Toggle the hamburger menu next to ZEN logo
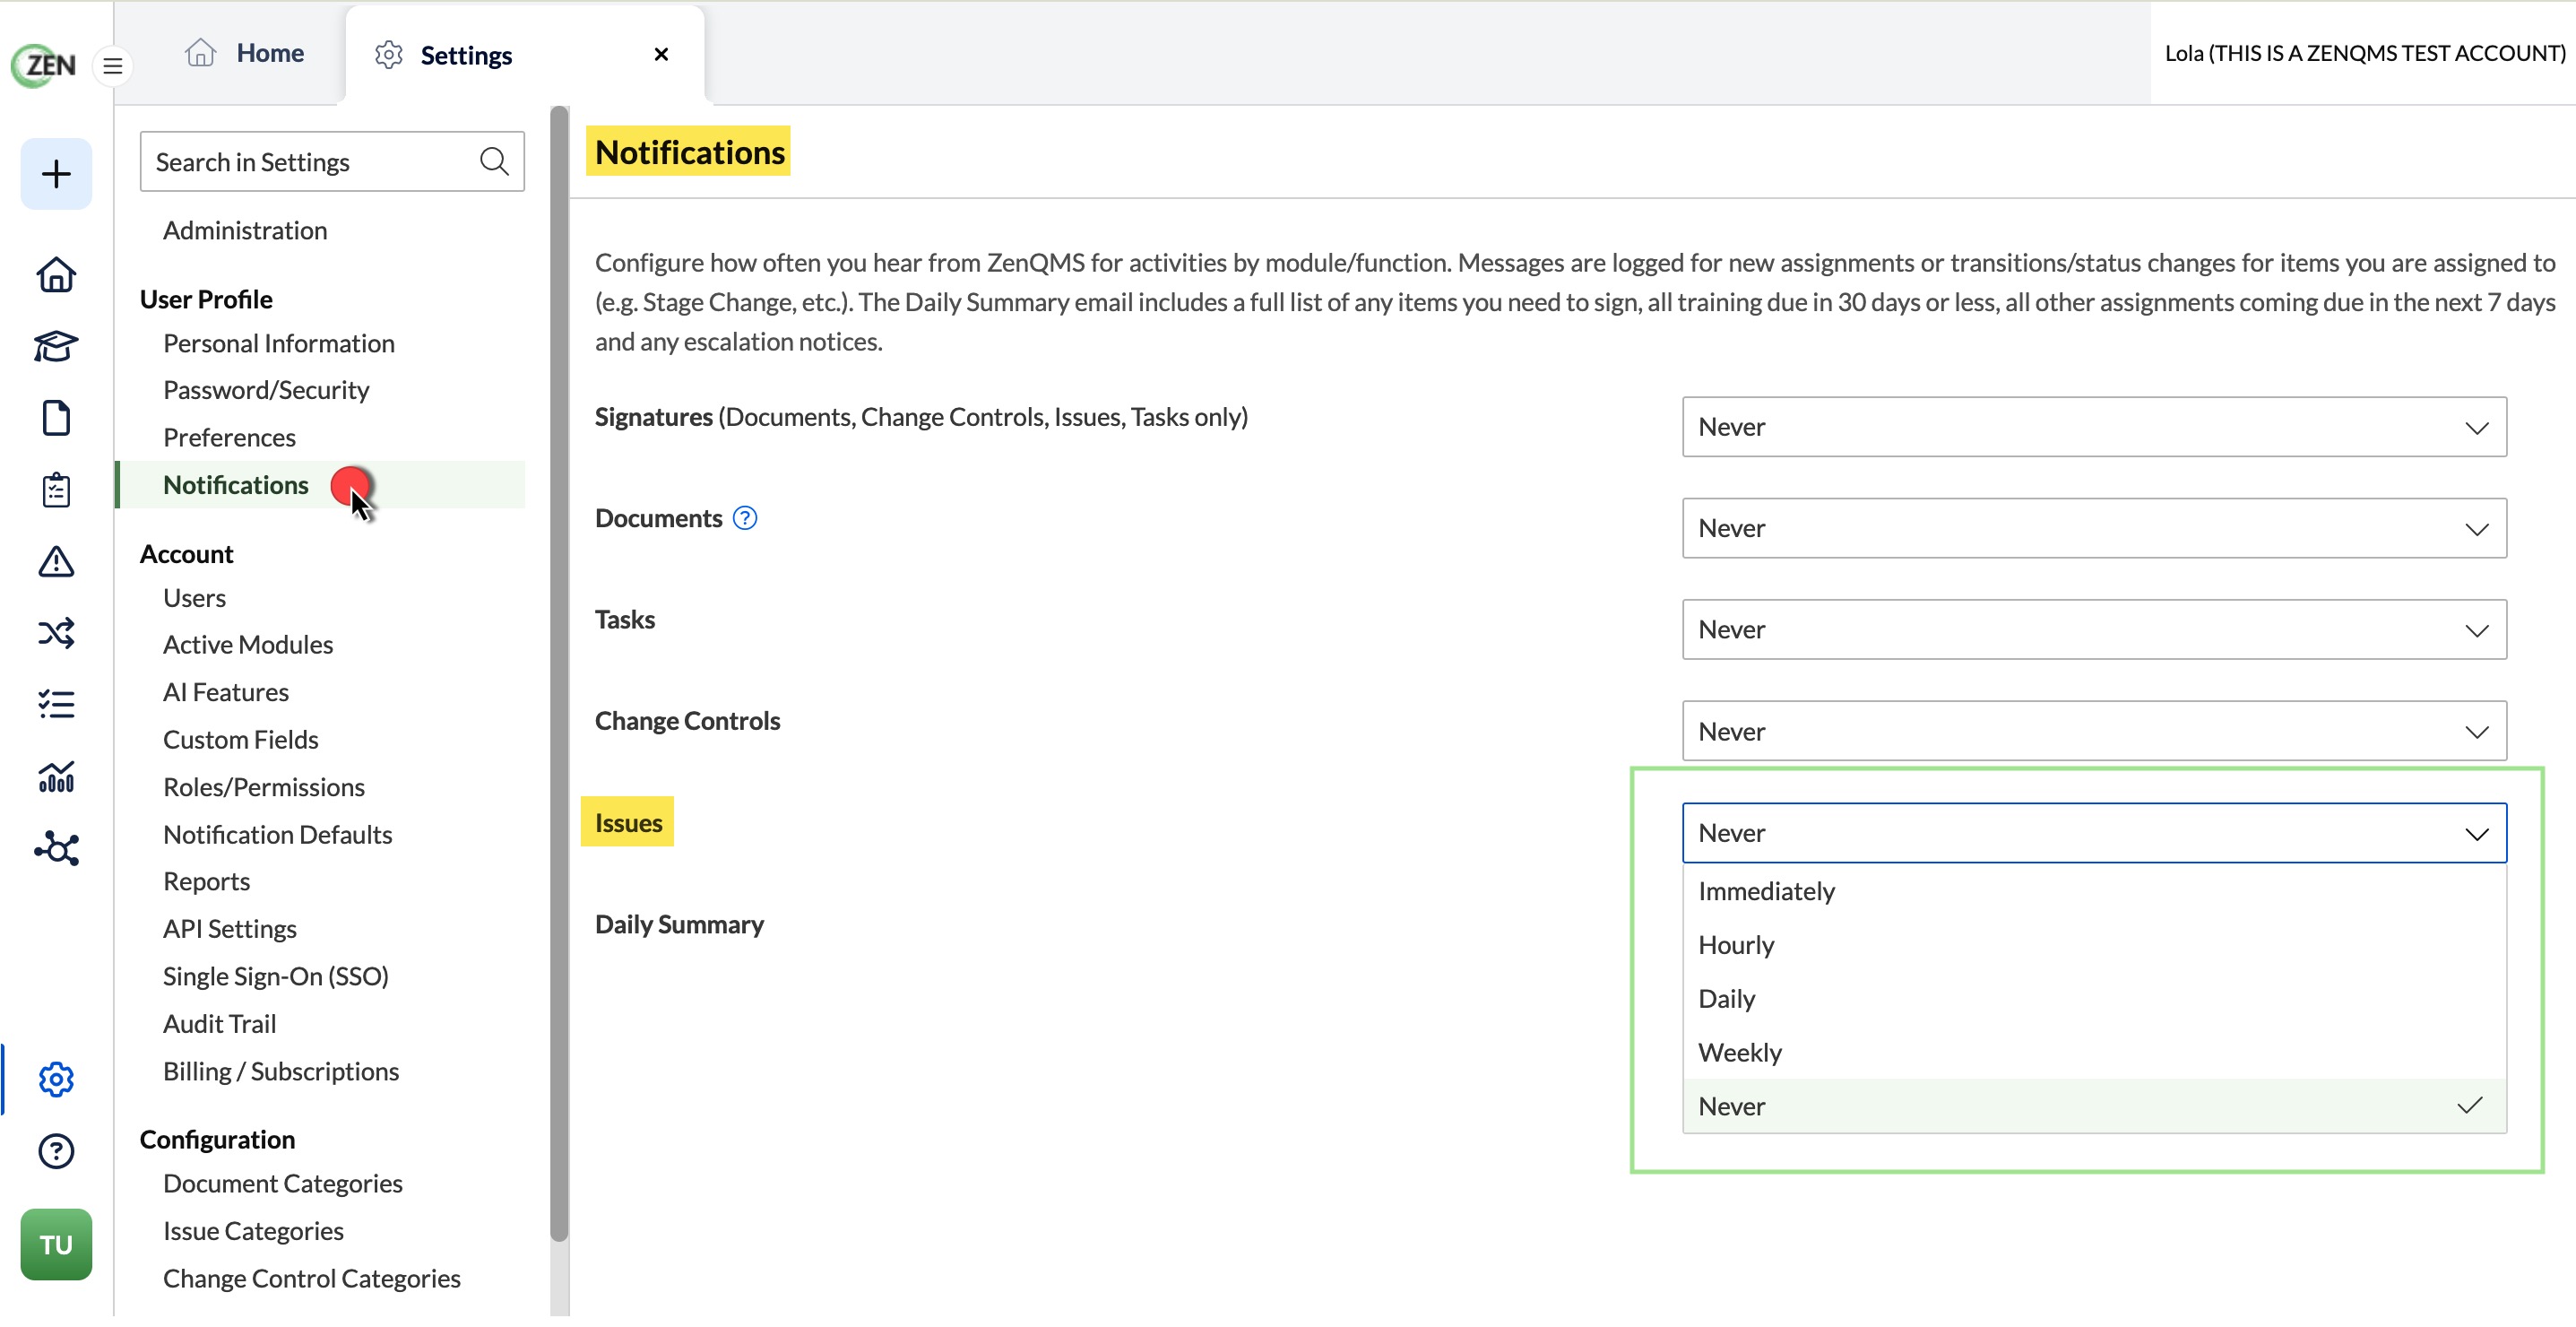The image size is (2576, 1327). coord(113,66)
